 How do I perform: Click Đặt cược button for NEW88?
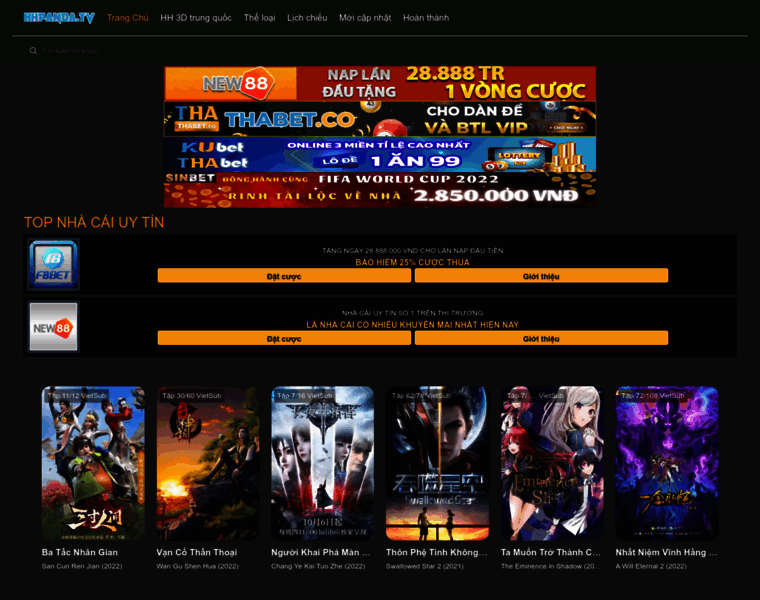(284, 338)
